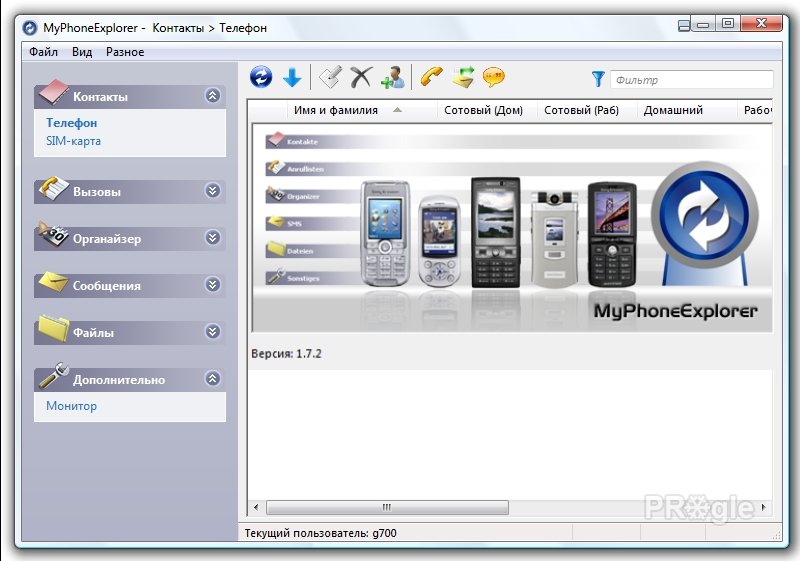Expand the Сообщения section
This screenshot has width=800, height=561.
click(x=213, y=285)
